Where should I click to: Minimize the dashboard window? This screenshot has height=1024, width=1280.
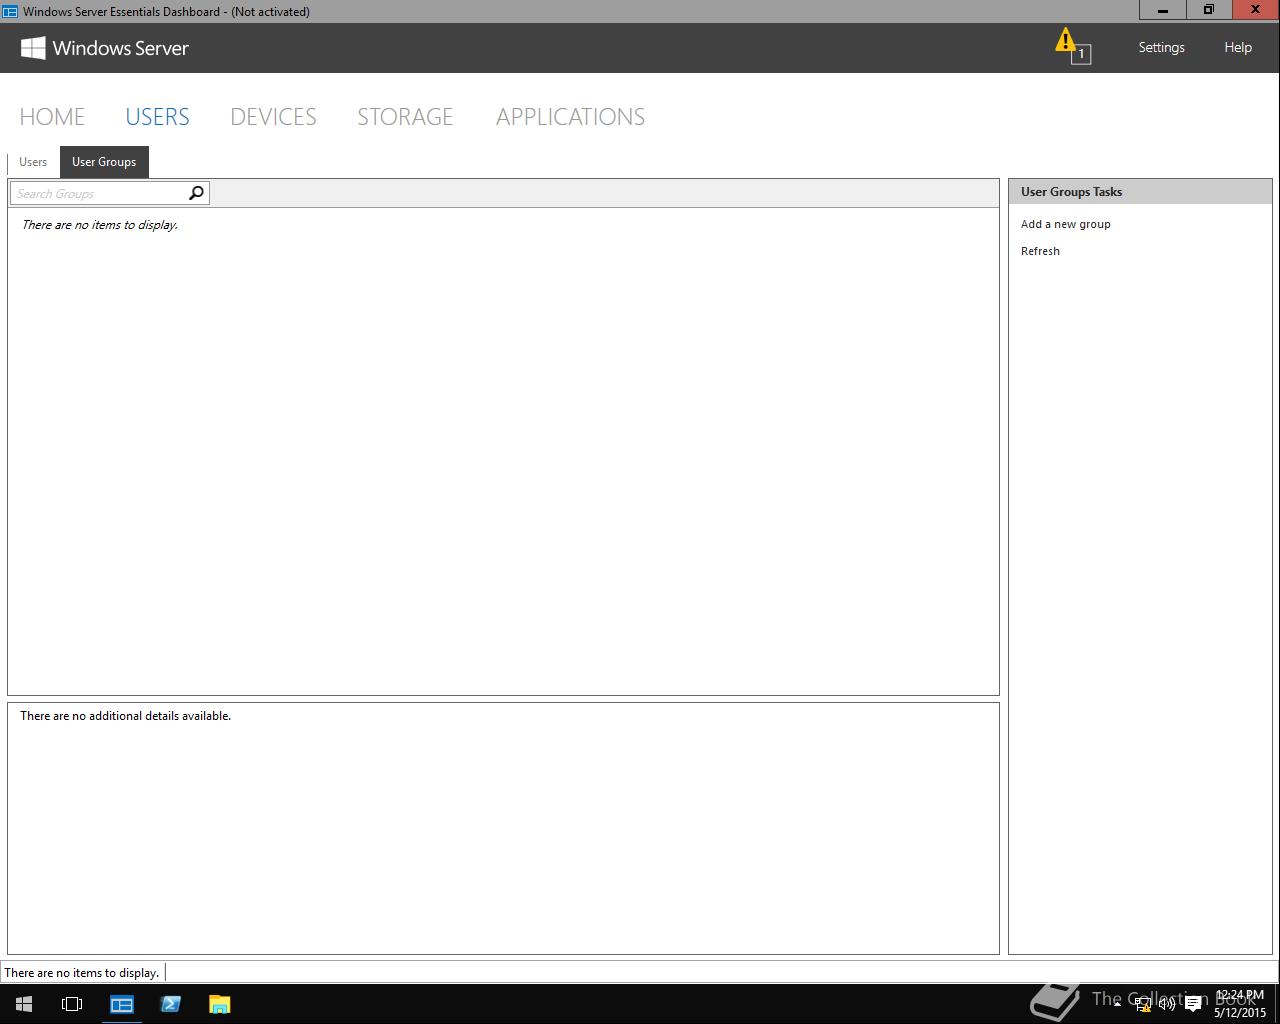[1163, 10]
